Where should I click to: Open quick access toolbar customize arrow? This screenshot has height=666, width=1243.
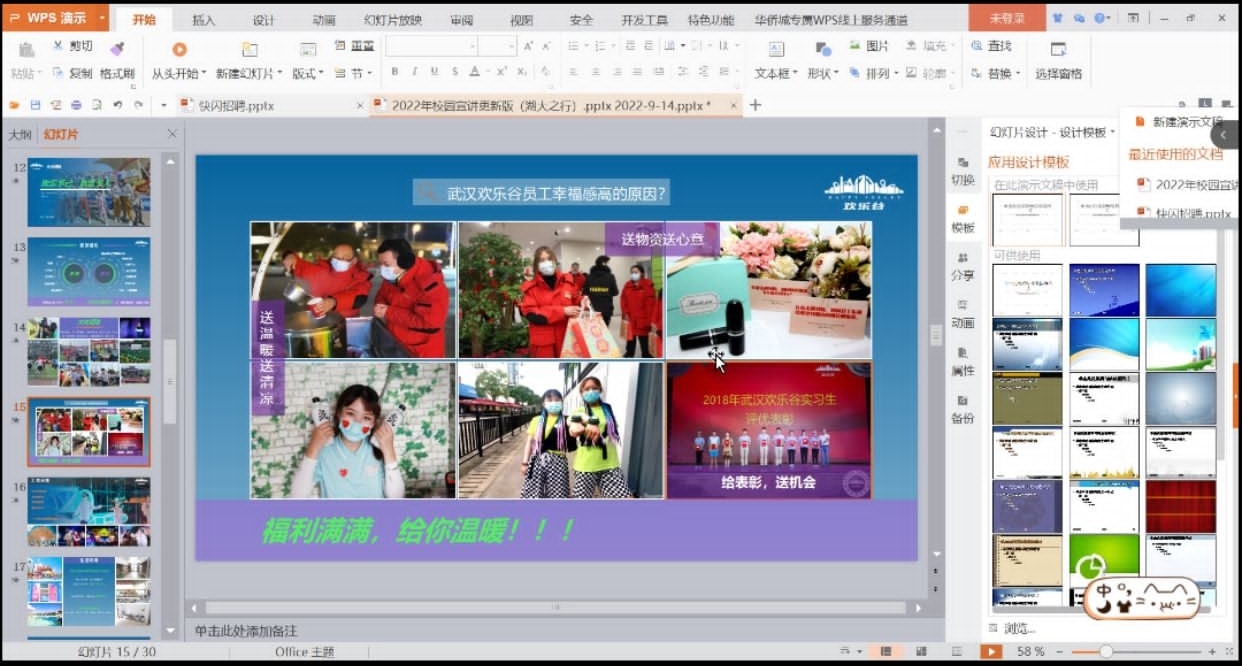[x=163, y=105]
